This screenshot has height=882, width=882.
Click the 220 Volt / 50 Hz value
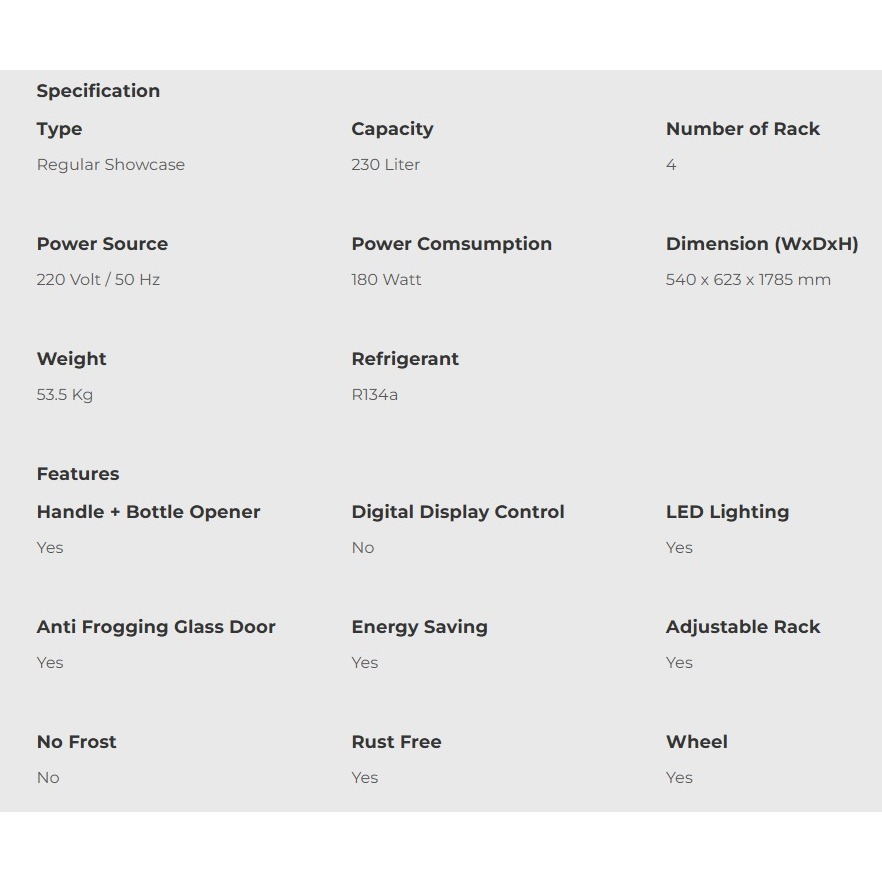(98, 280)
